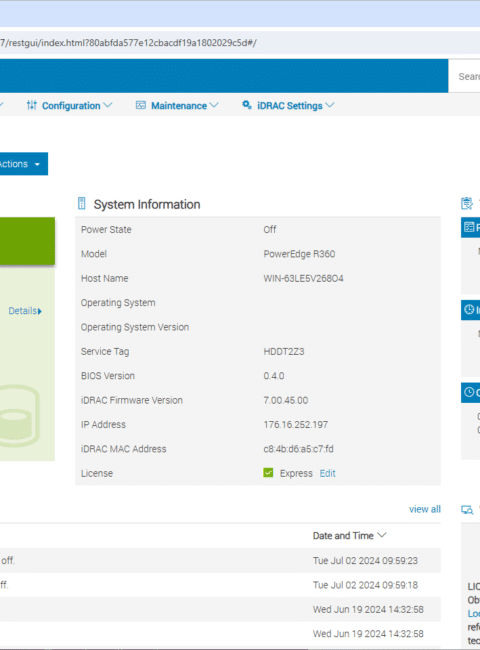Select iDRAC firmware version 7.00.45.00
480x650 pixels.
286,400
